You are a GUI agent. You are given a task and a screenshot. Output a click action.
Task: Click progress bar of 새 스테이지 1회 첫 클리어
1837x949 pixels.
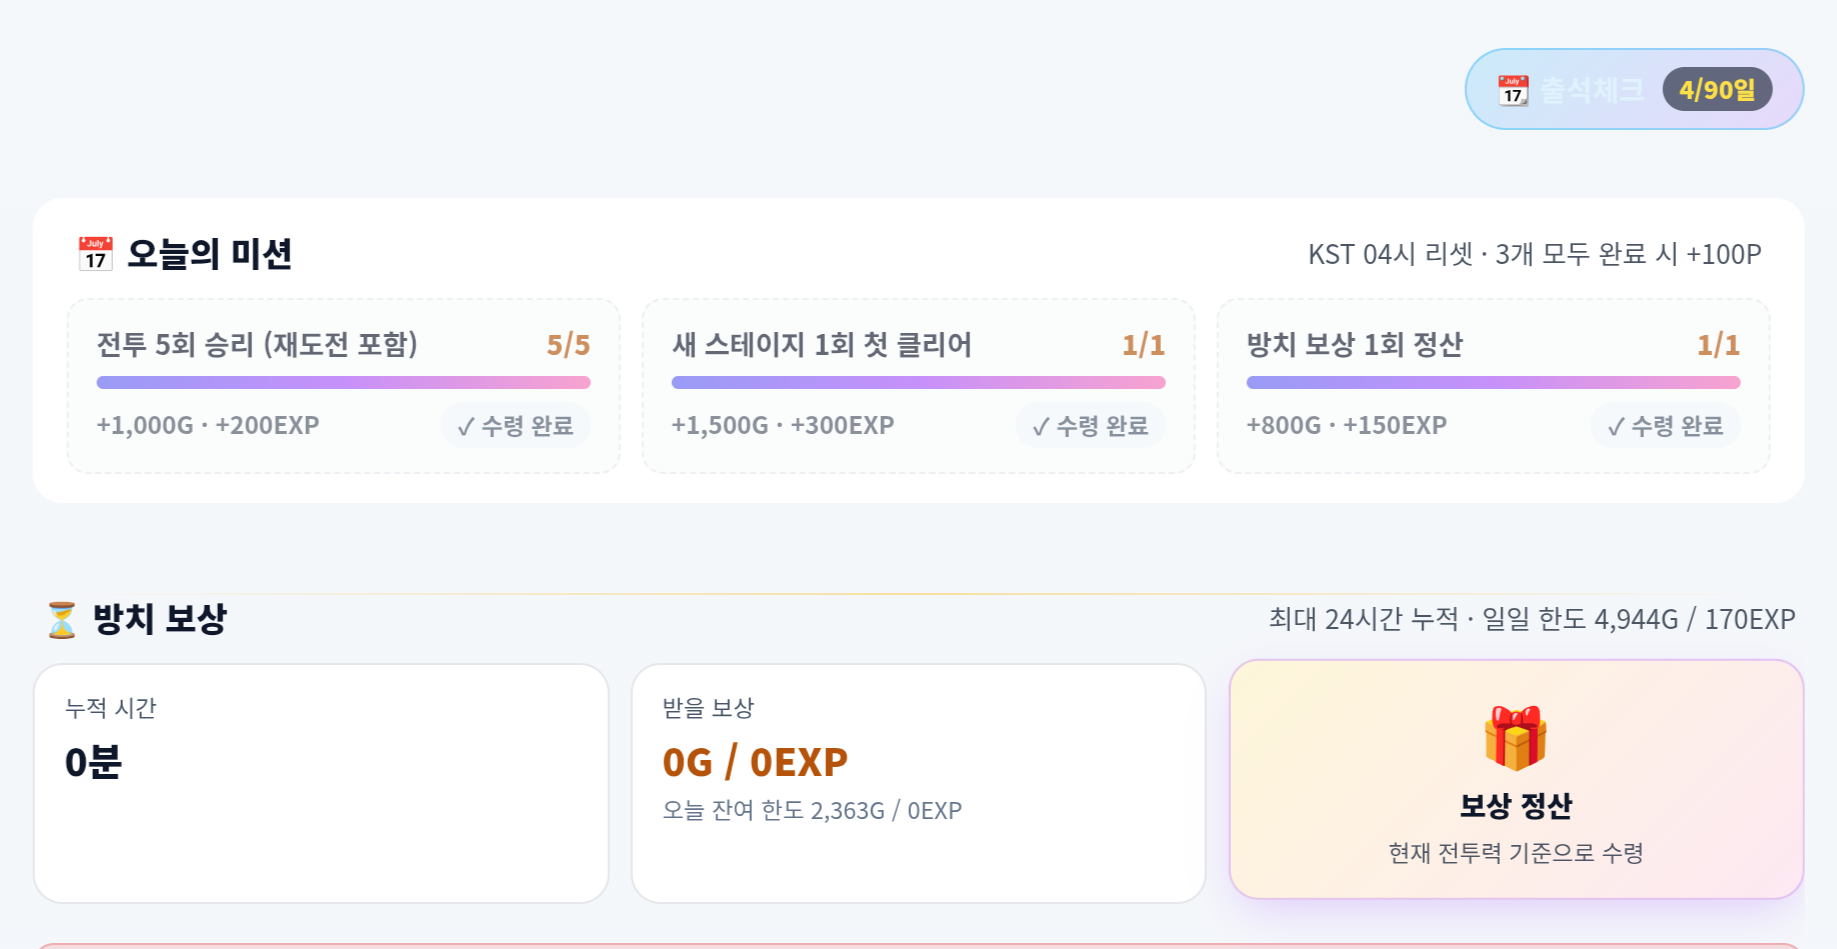tap(919, 382)
